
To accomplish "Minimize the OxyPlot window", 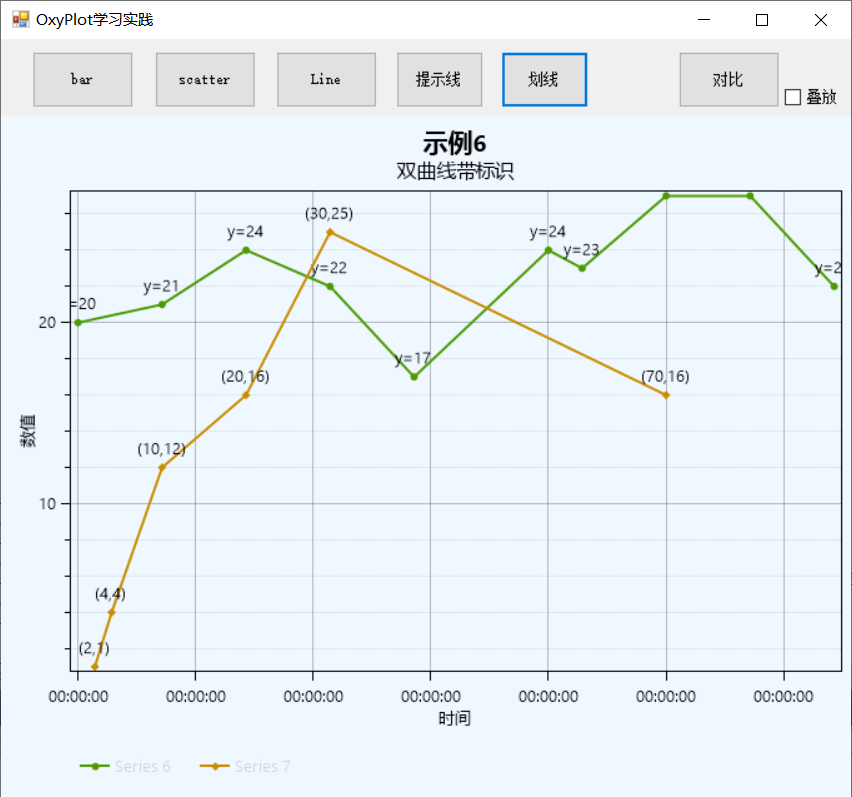I will 704,20.
